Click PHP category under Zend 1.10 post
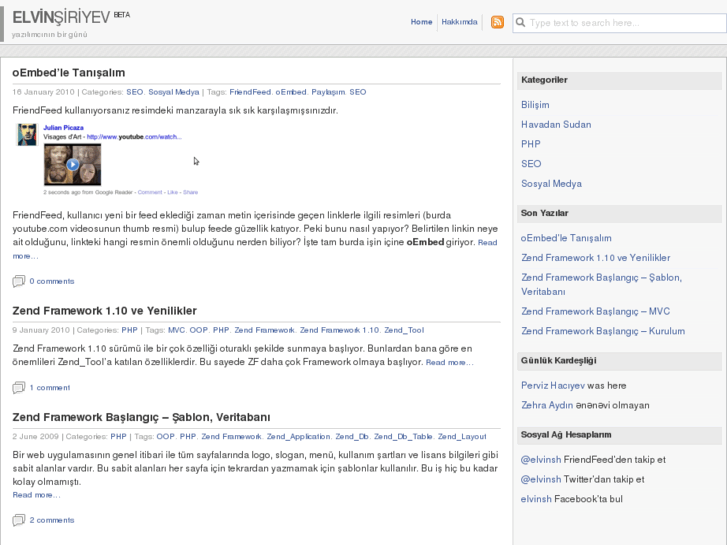This screenshot has height=545, width=727. (129, 330)
